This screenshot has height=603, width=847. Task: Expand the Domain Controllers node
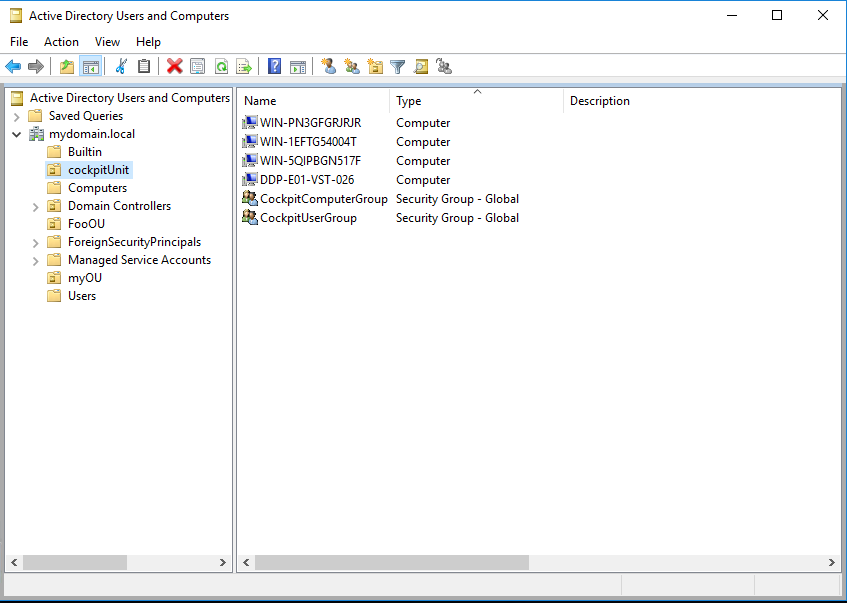[x=36, y=206]
